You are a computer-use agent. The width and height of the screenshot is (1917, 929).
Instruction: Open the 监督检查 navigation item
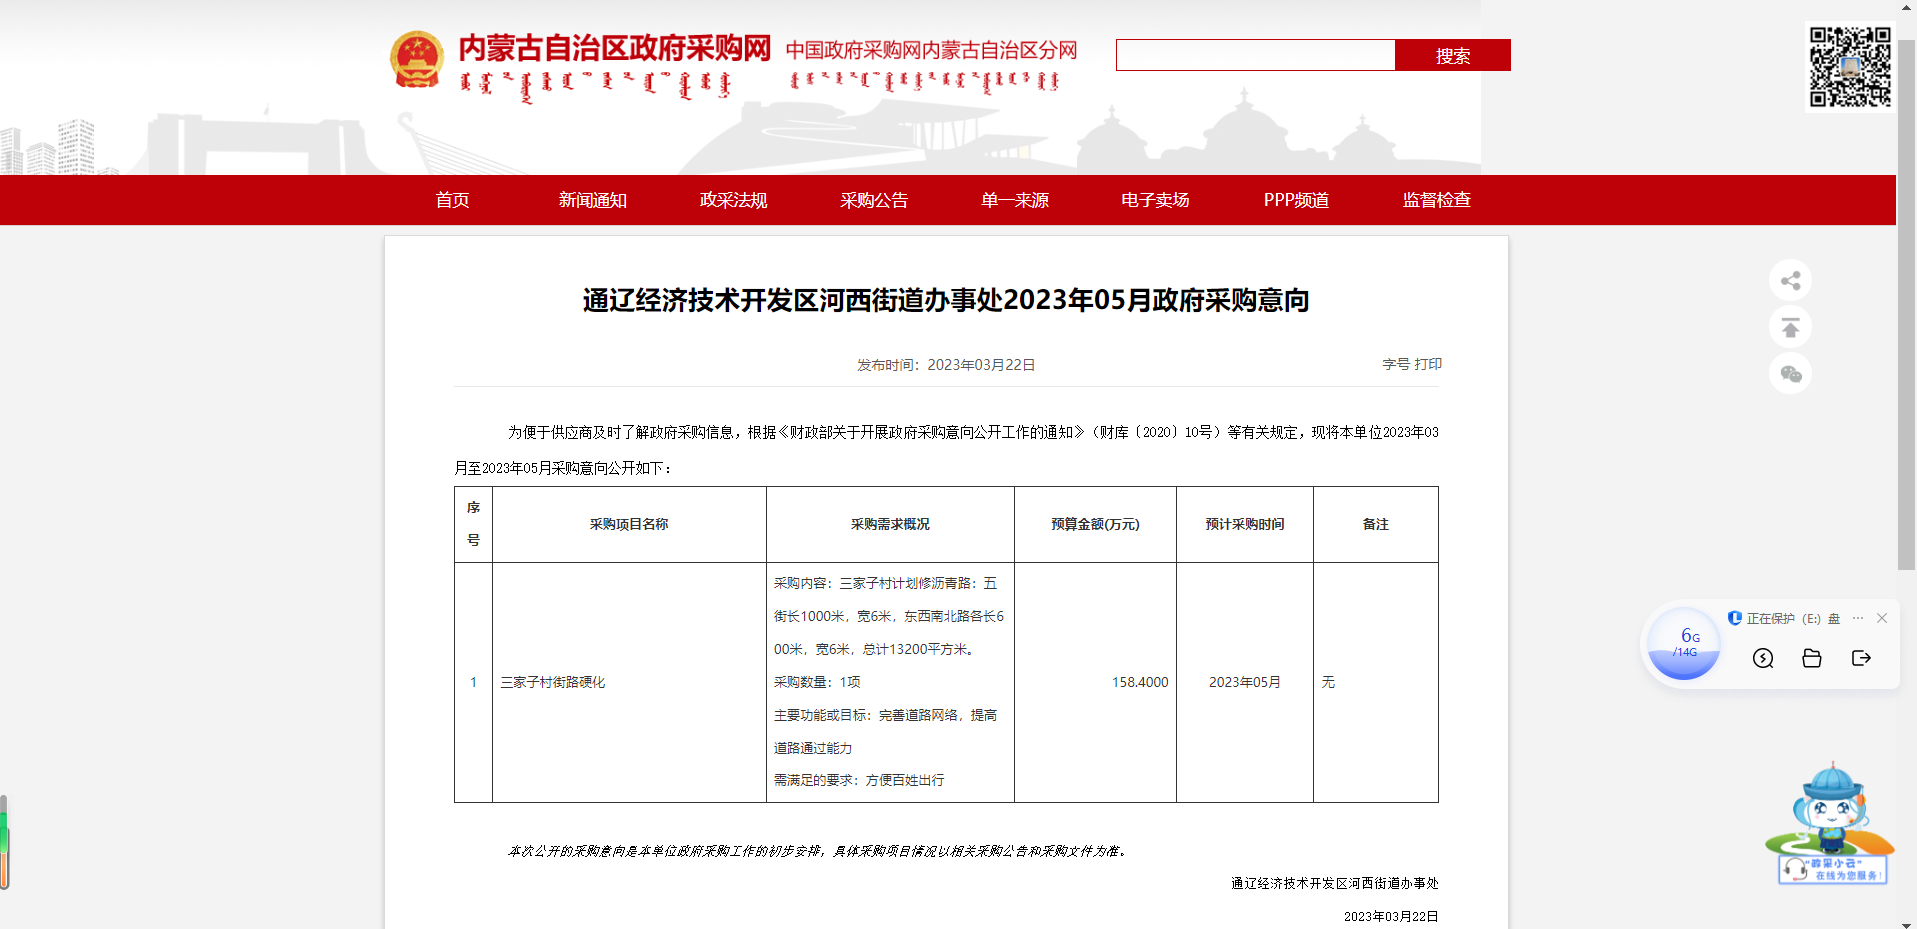coord(1436,200)
